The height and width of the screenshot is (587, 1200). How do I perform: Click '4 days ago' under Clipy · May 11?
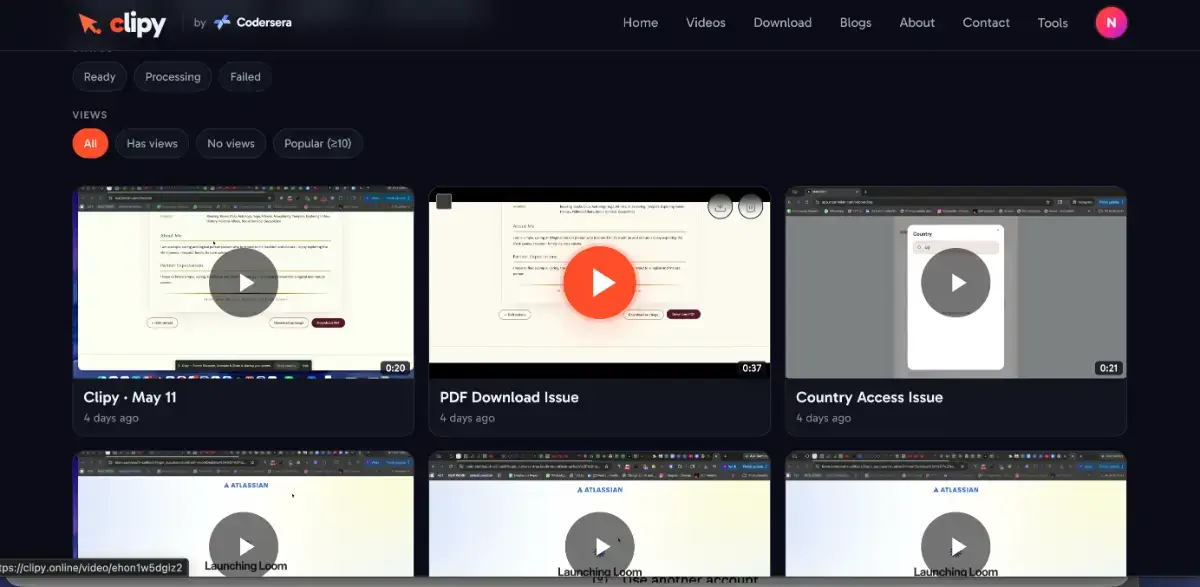pyautogui.click(x=111, y=418)
